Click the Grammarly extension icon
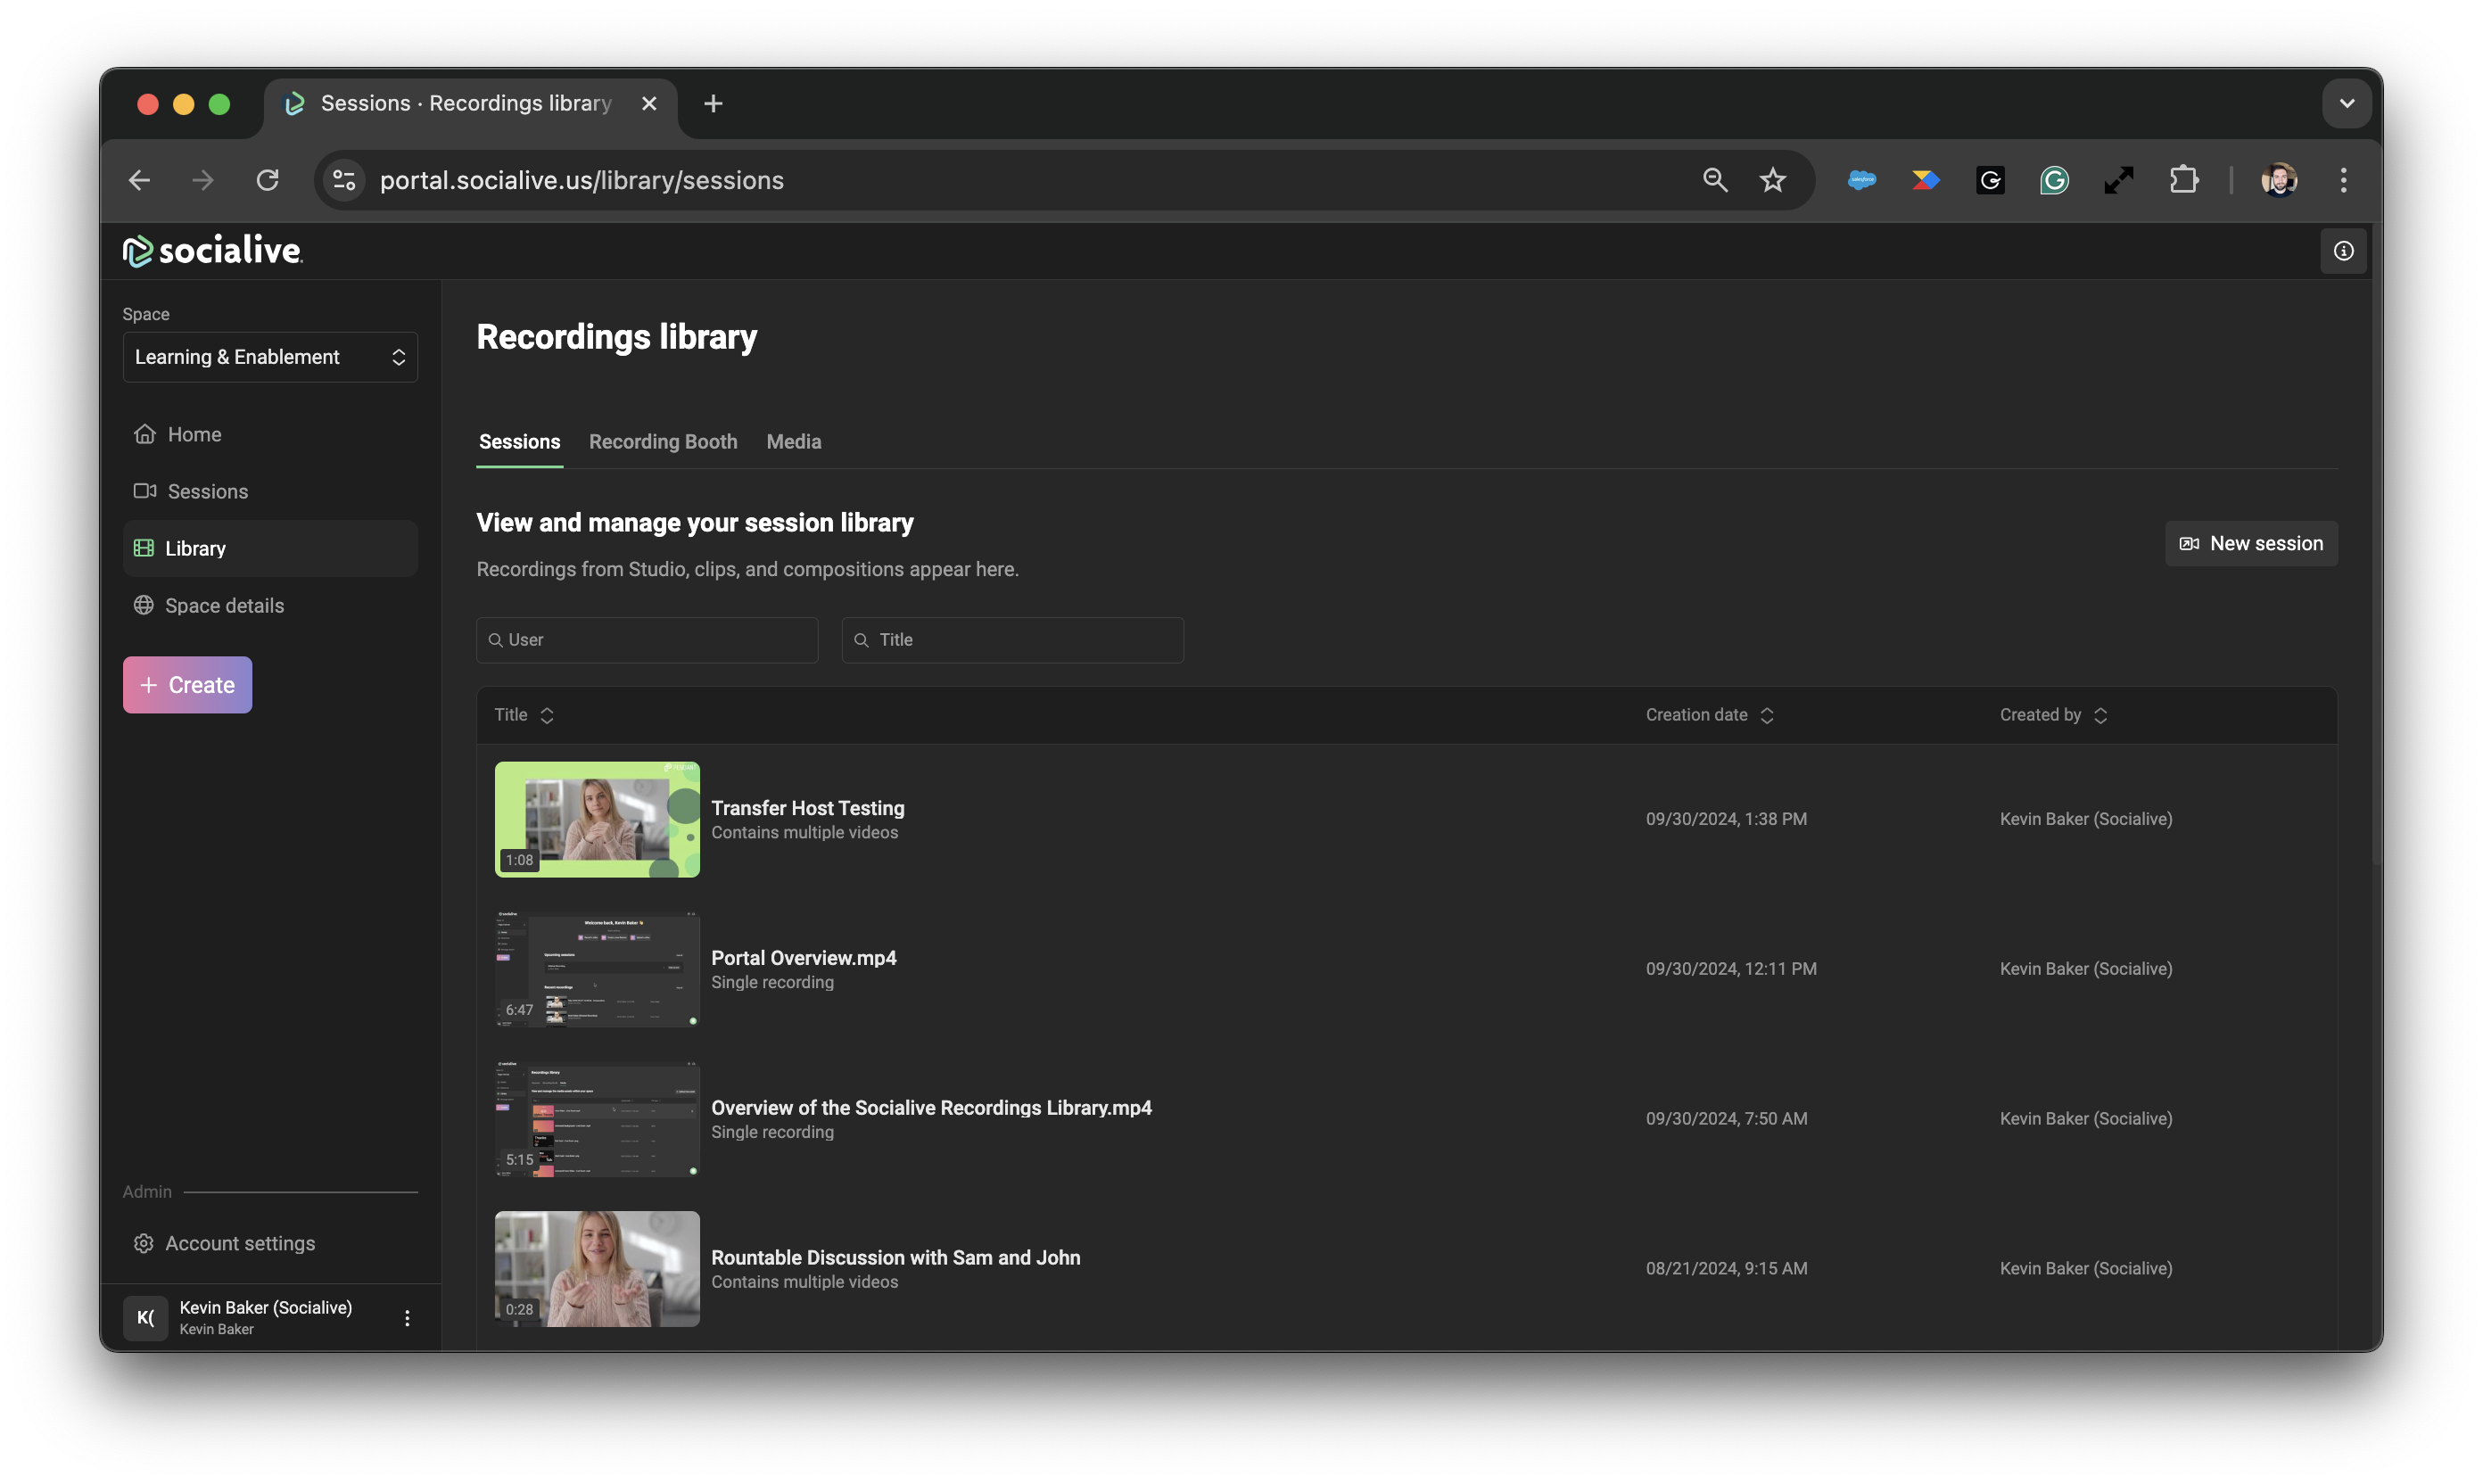This screenshot has width=2483, height=1484. point(2053,180)
